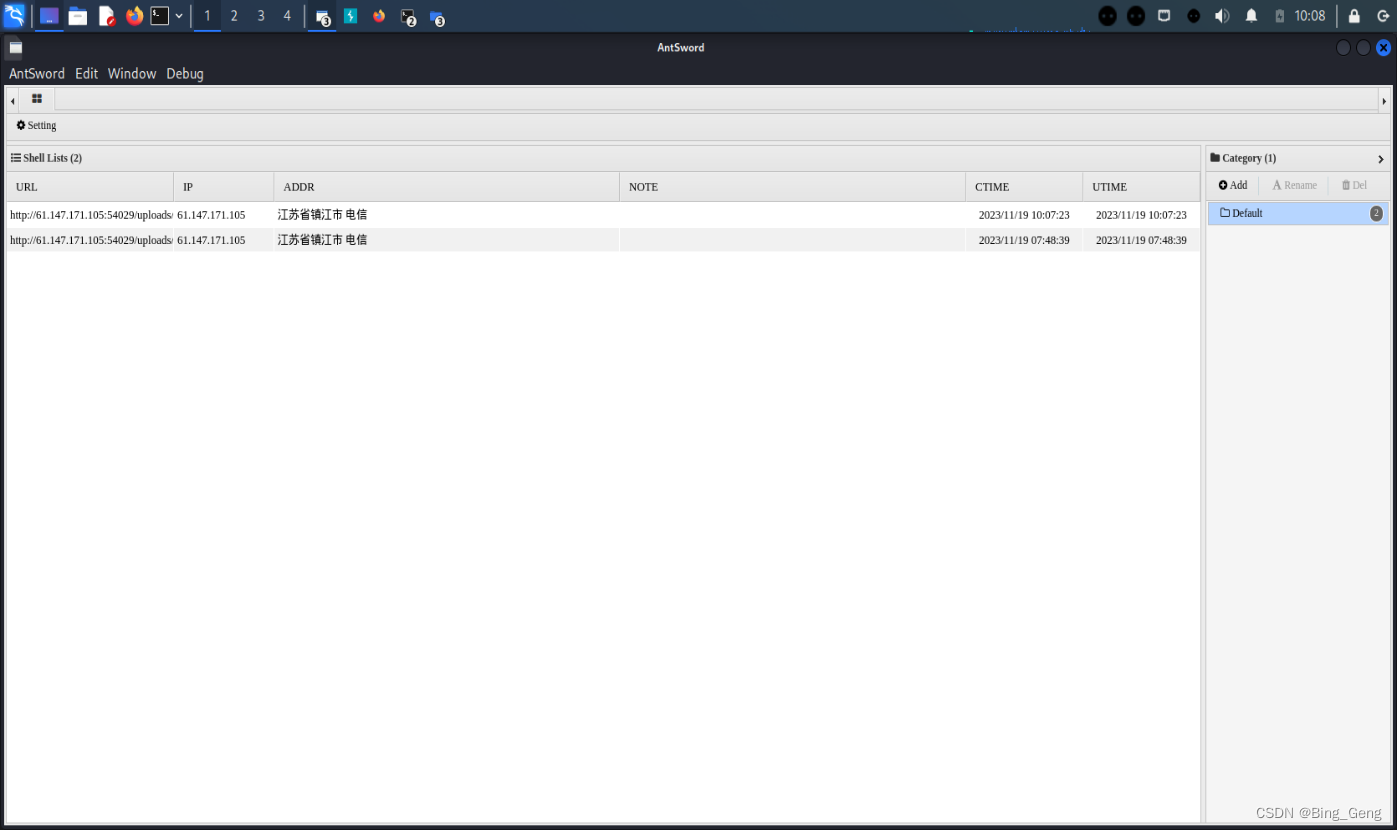
Task: Click the grid icon below the menu bar
Action: (x=37, y=99)
